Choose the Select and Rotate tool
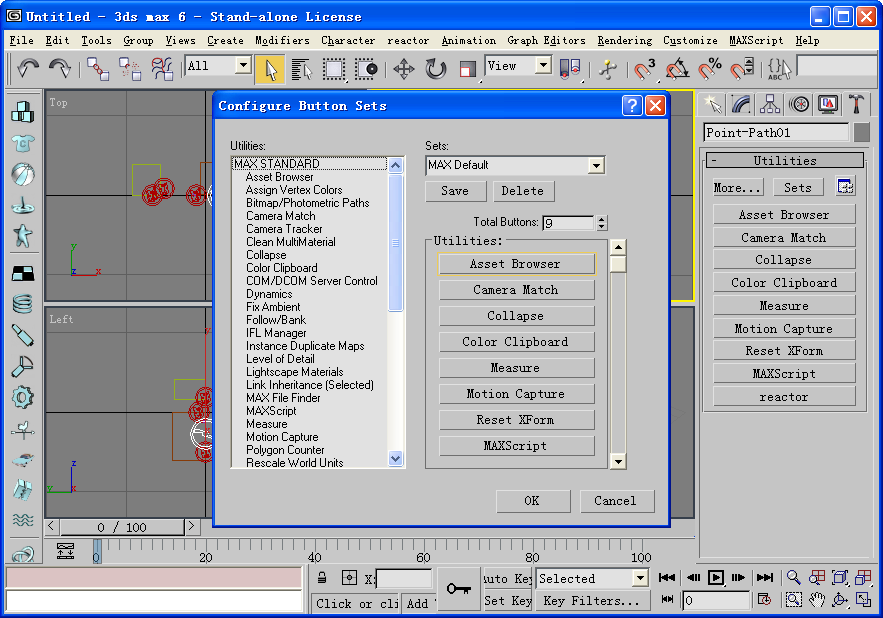 (x=435, y=69)
